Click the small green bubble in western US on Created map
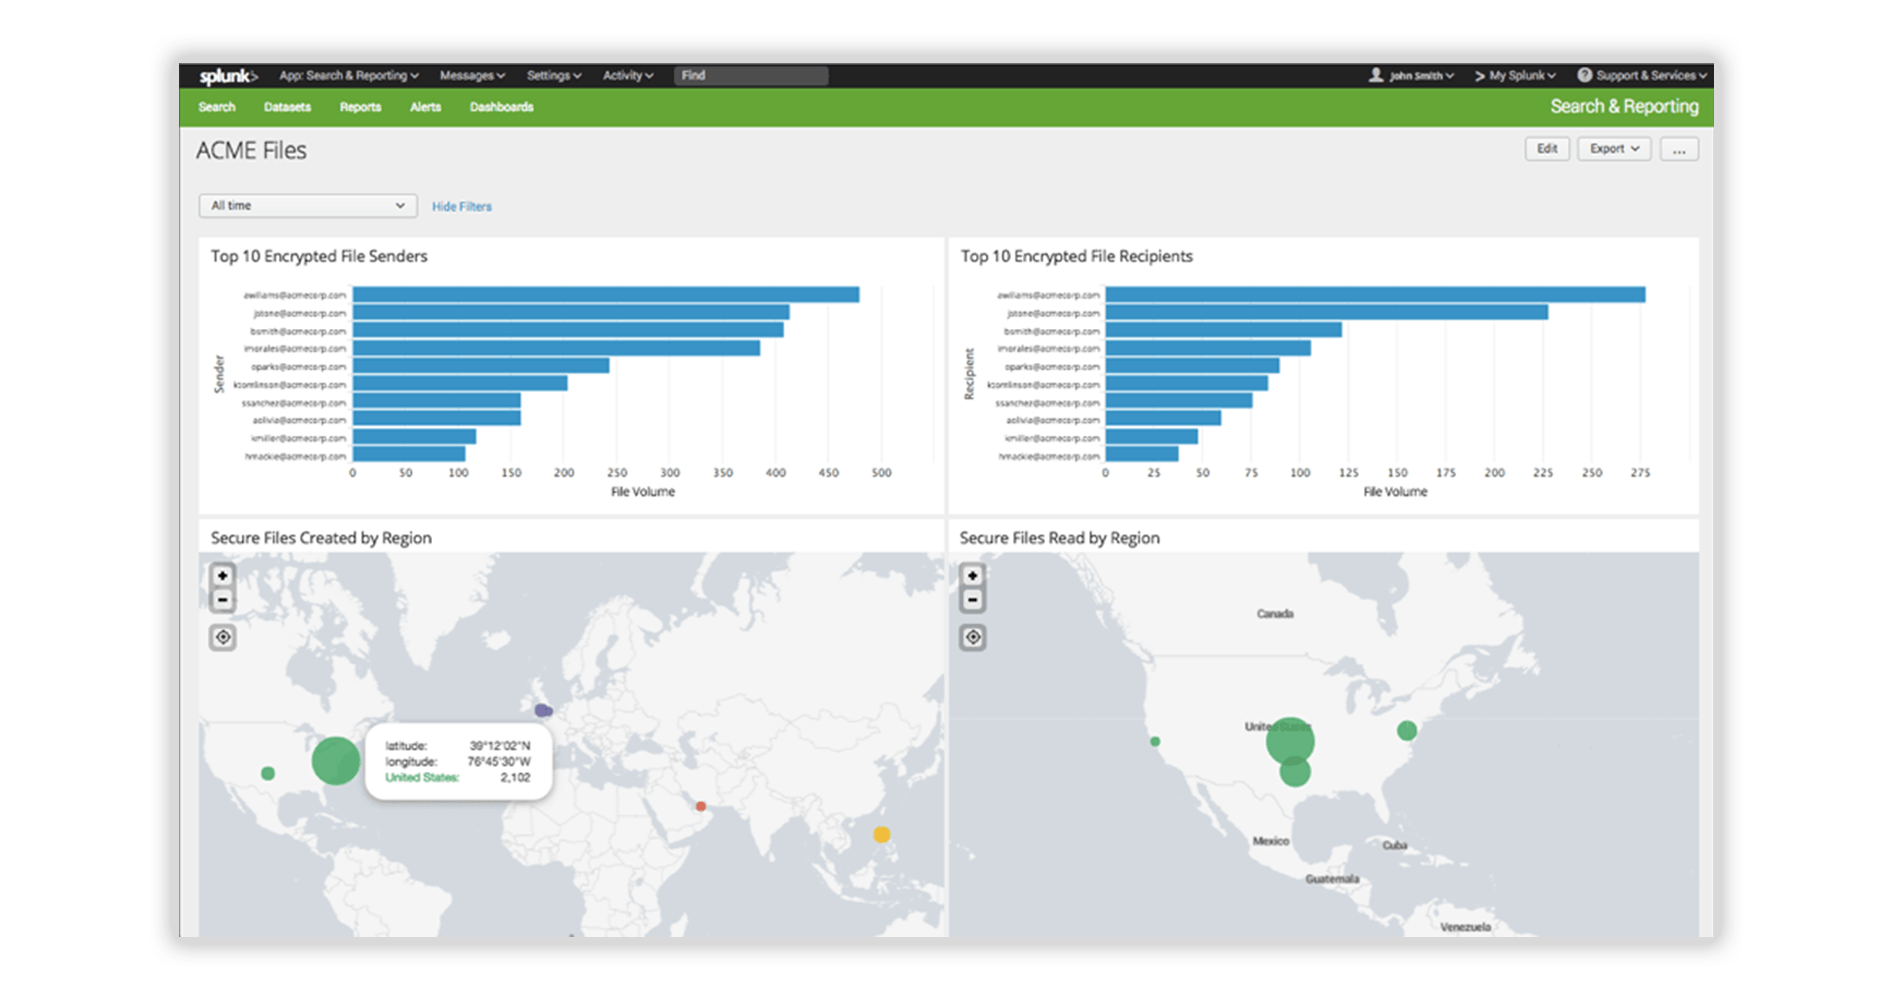The image size is (1880, 1000). click(268, 773)
